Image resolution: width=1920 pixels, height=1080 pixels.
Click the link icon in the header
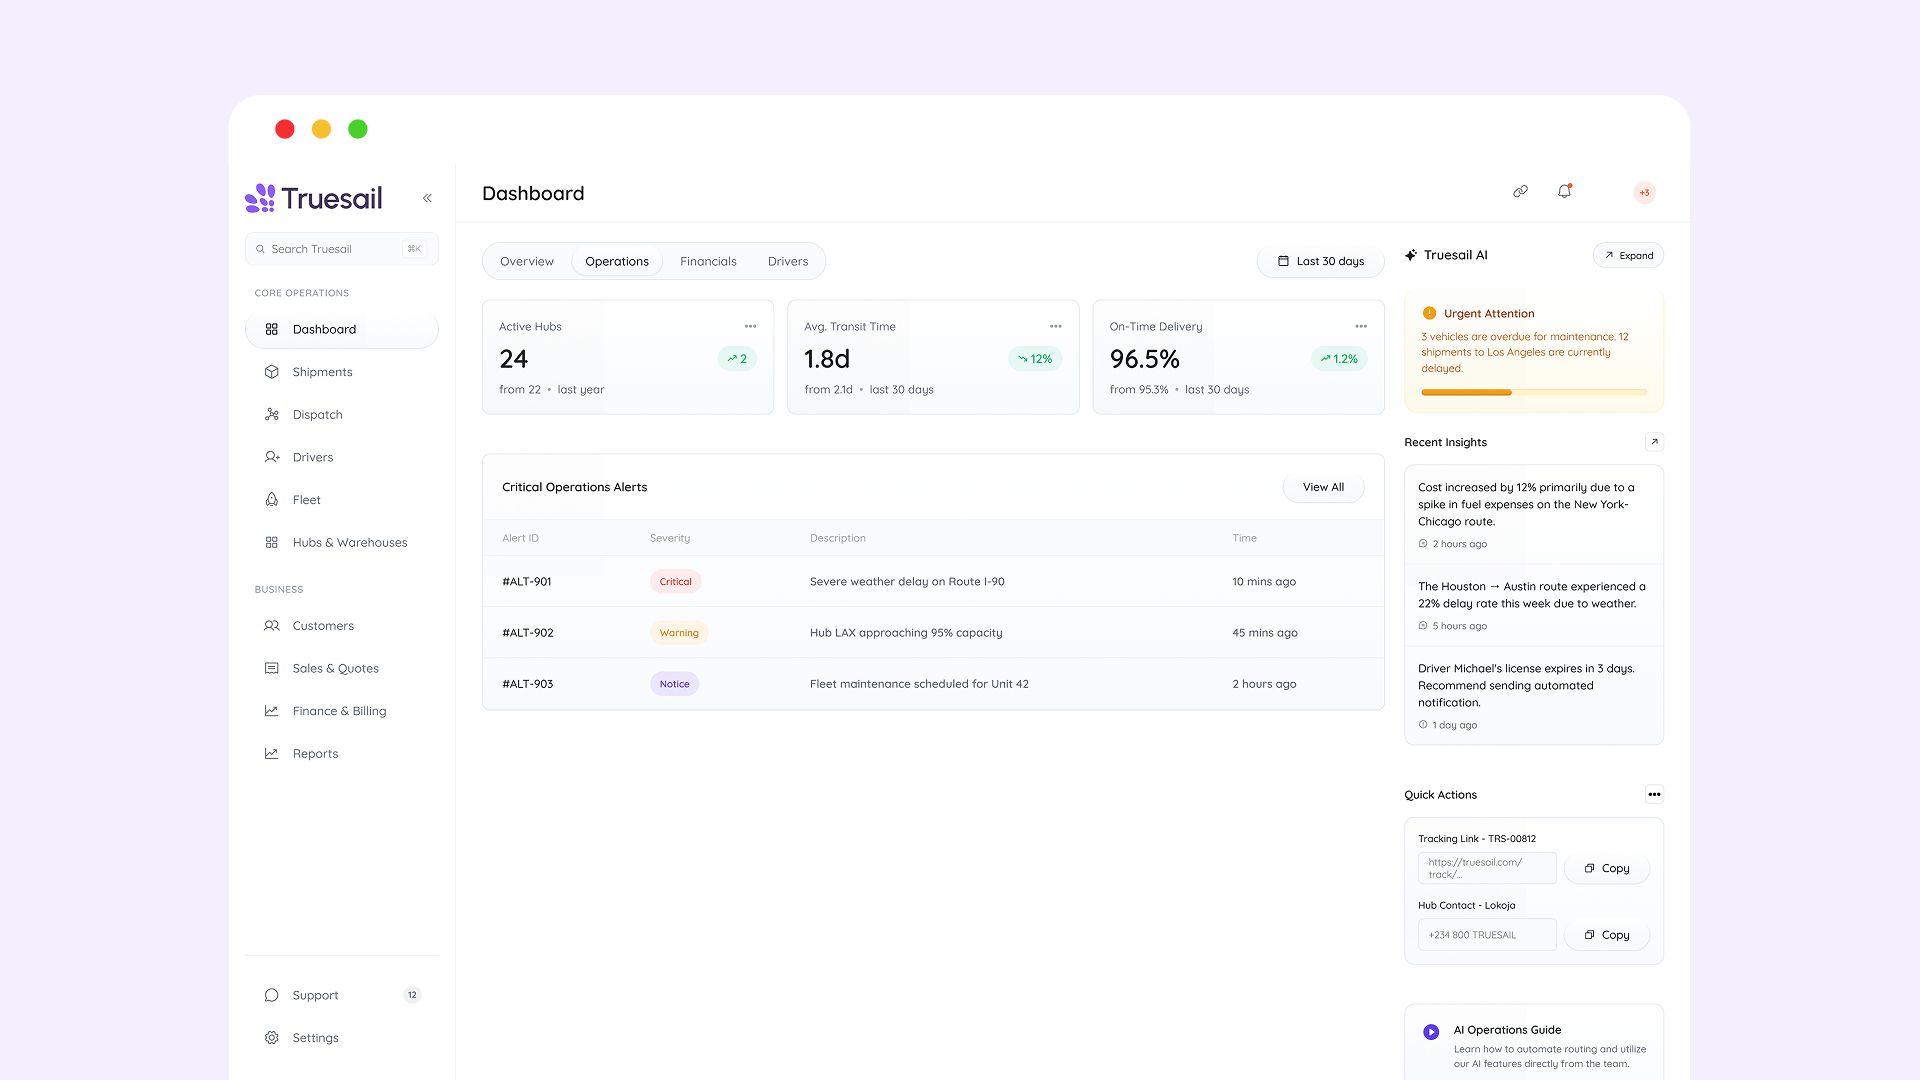(1520, 191)
